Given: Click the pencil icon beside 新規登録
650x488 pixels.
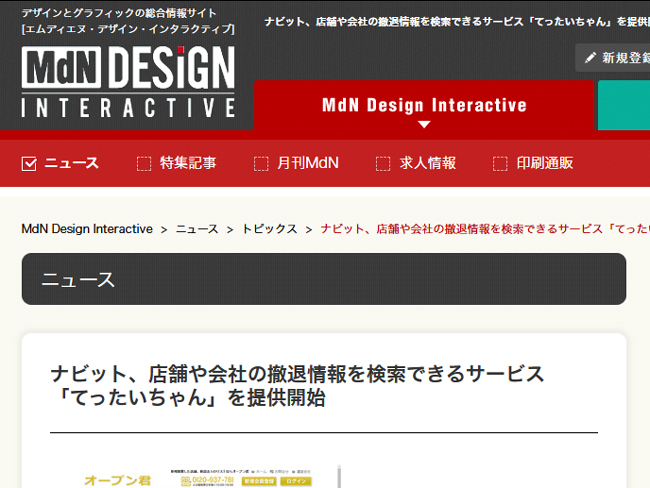Looking at the screenshot, I should coord(590,57).
